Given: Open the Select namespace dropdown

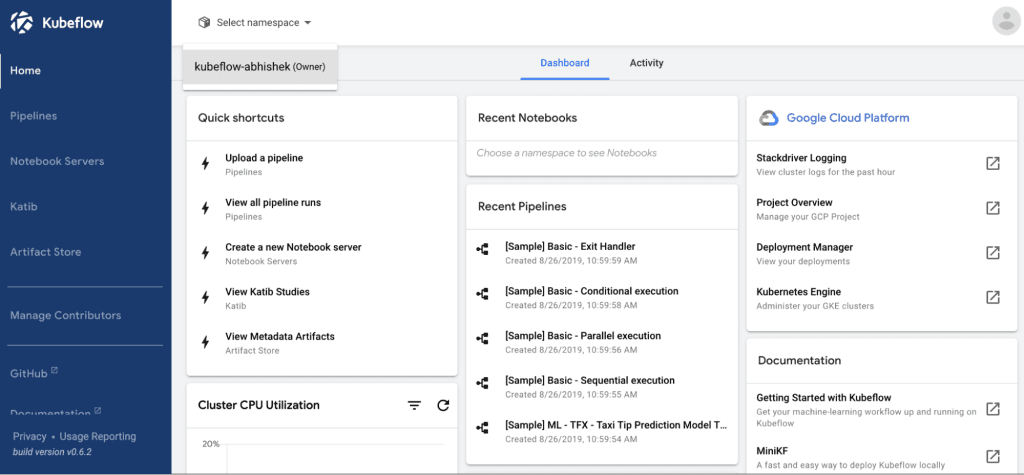Looking at the screenshot, I should coord(255,22).
